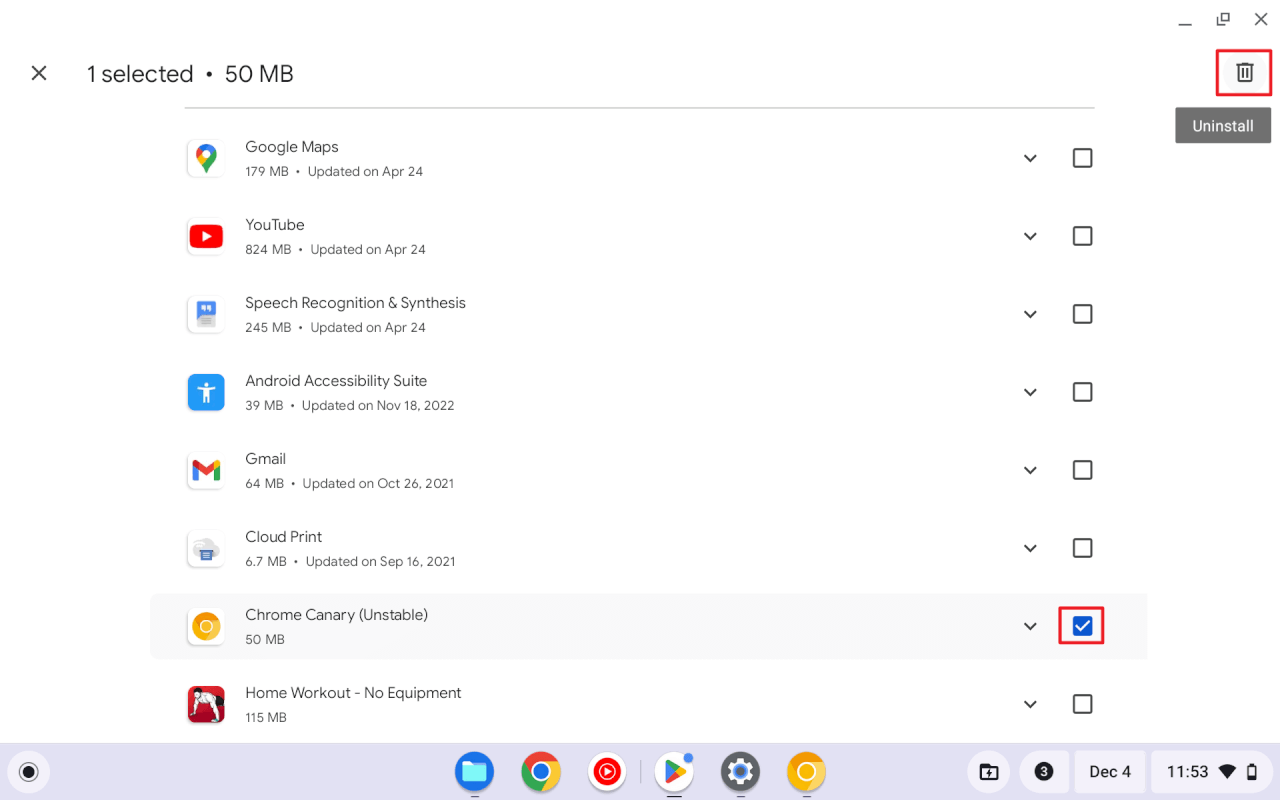
Task: Click the Gmail app name text
Action: 266,459
